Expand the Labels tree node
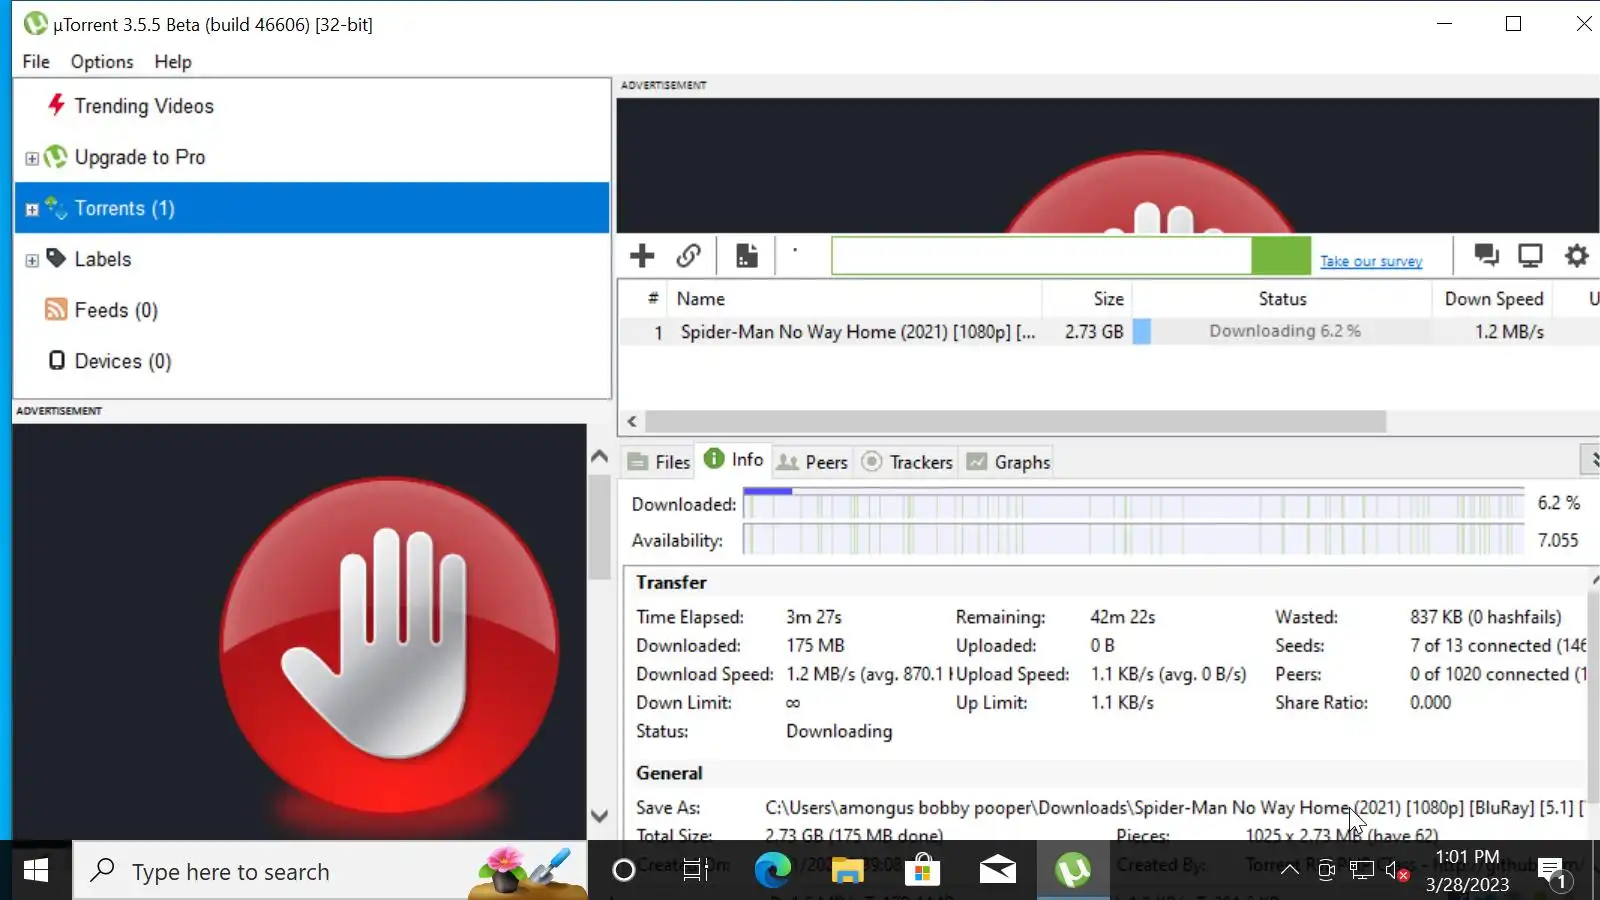 point(32,260)
